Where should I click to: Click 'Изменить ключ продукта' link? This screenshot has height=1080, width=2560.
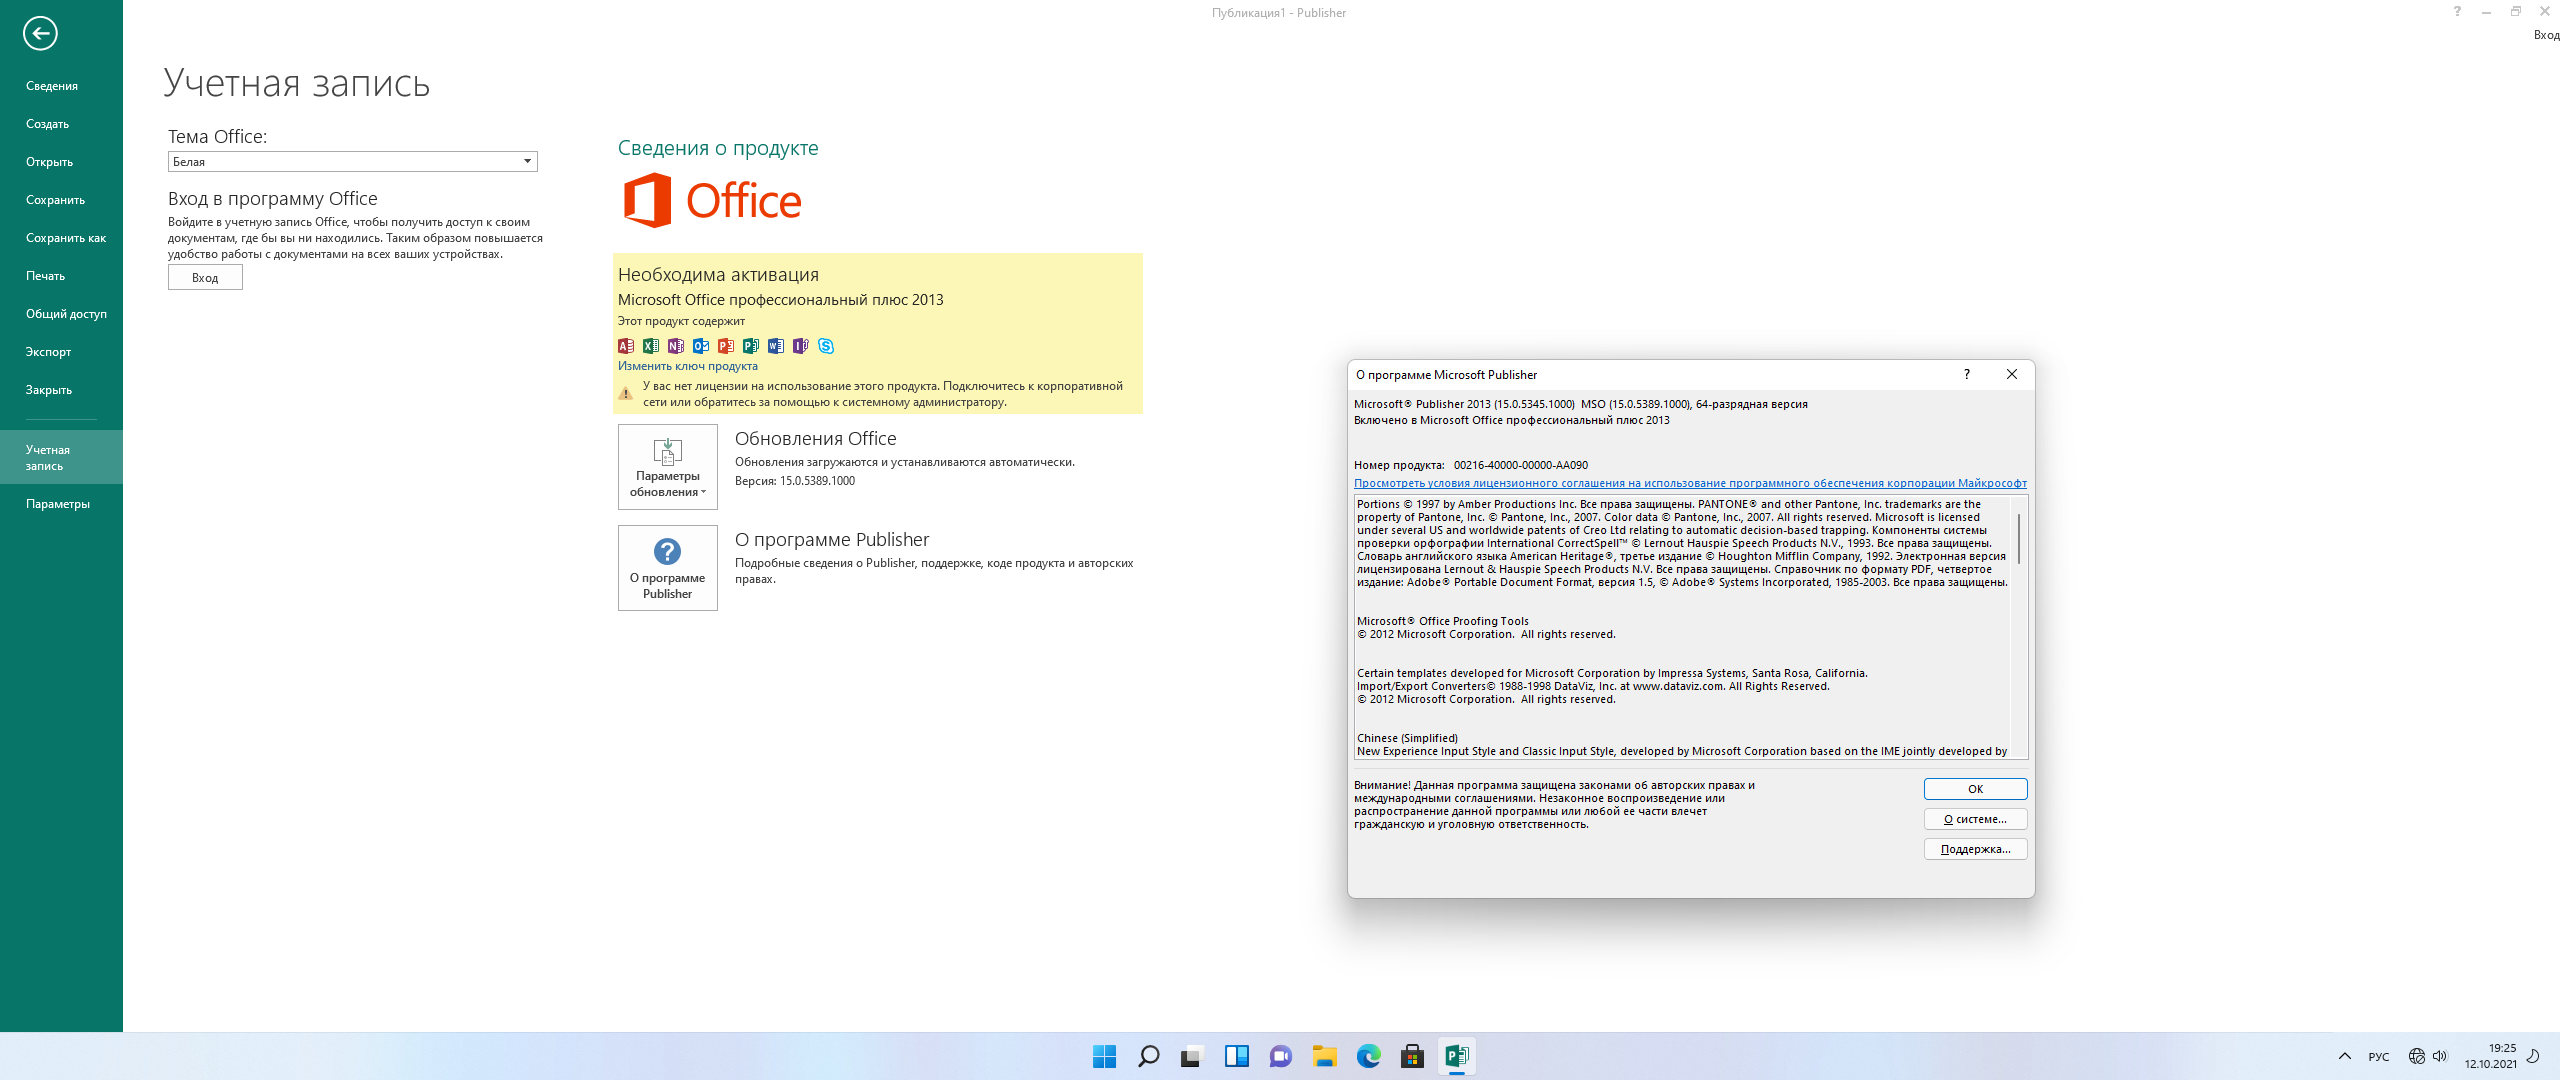point(687,366)
